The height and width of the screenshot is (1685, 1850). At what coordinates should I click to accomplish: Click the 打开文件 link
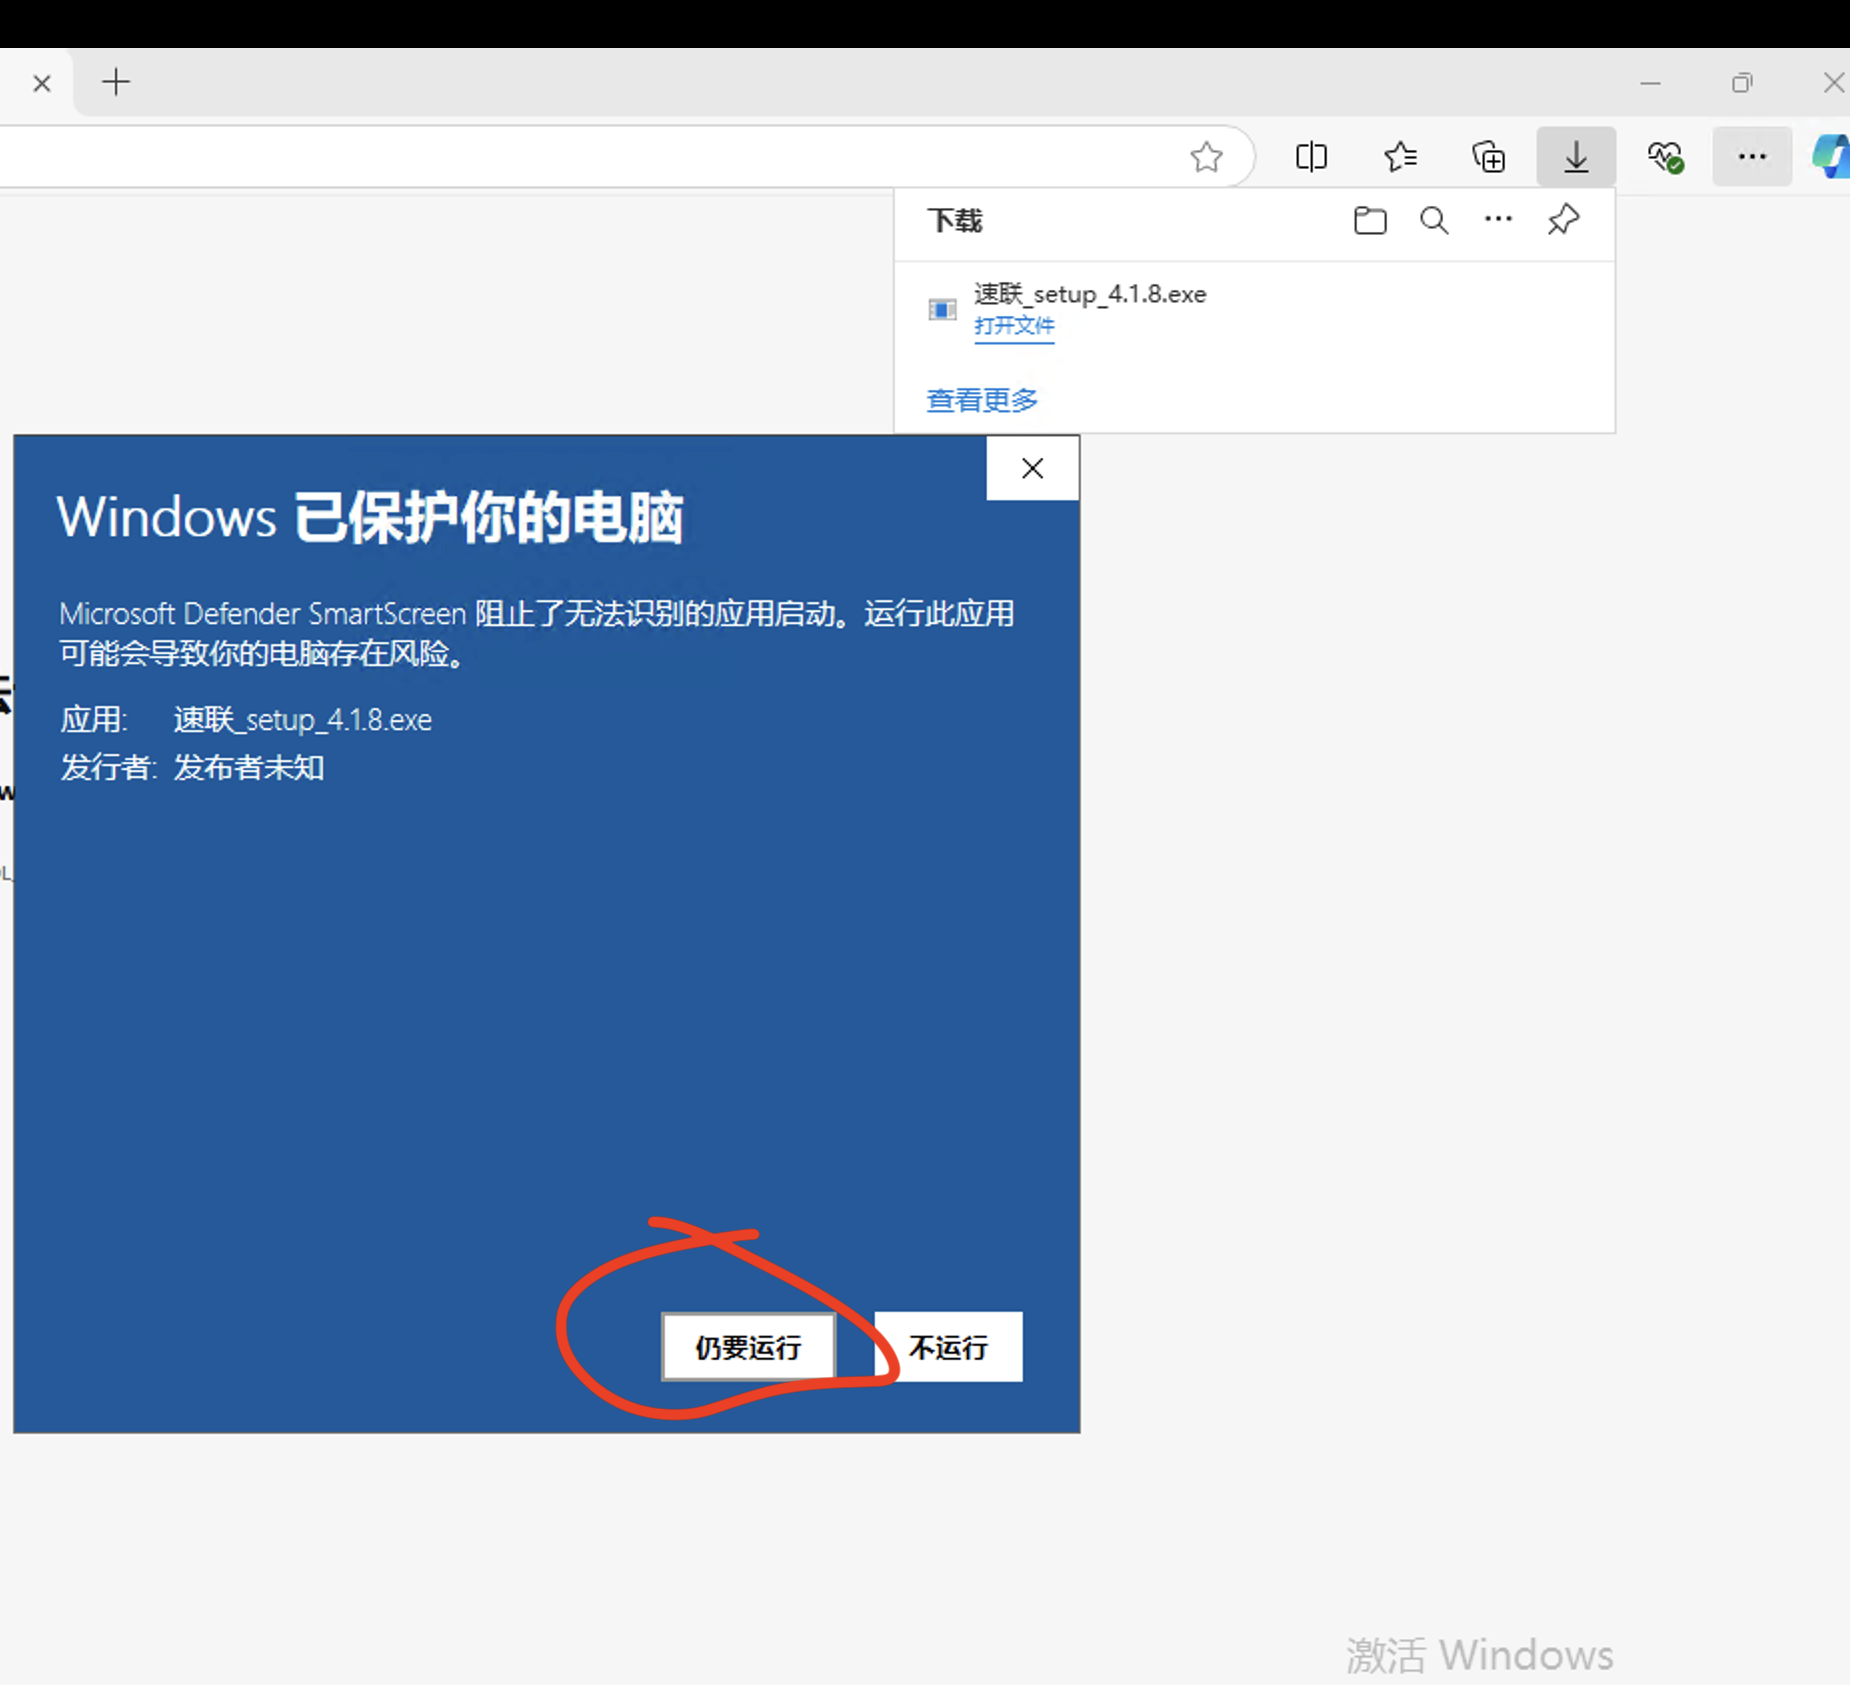(x=1014, y=326)
